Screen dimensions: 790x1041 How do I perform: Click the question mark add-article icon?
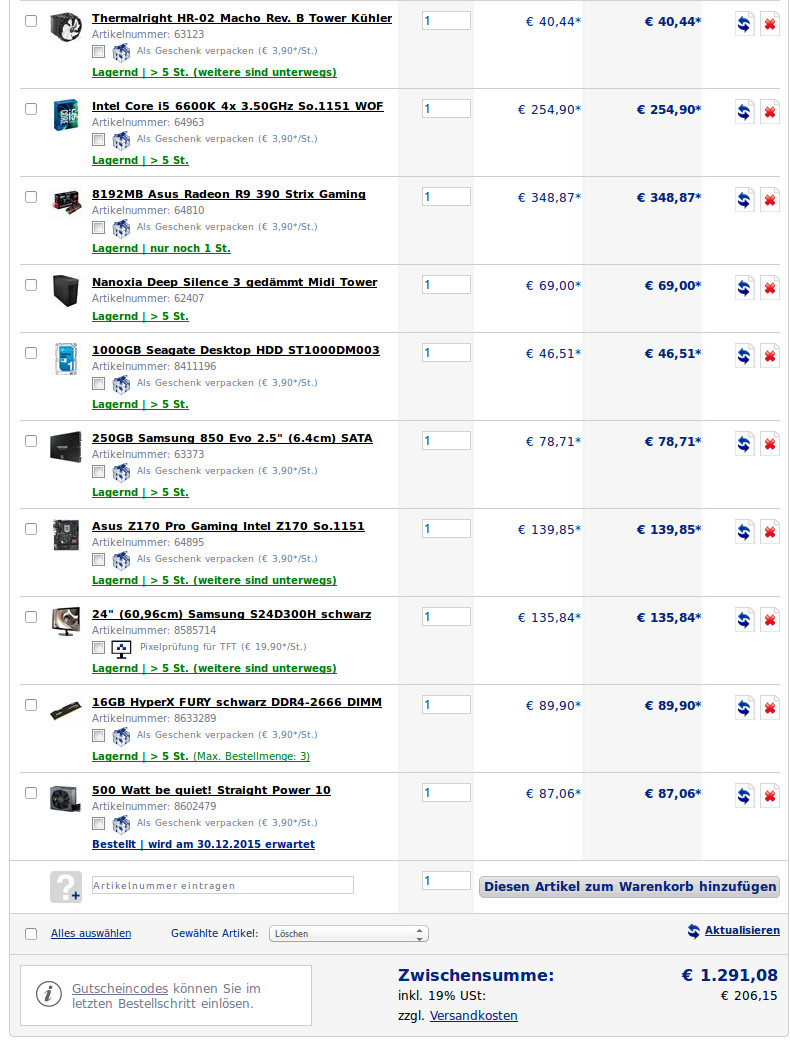66,887
